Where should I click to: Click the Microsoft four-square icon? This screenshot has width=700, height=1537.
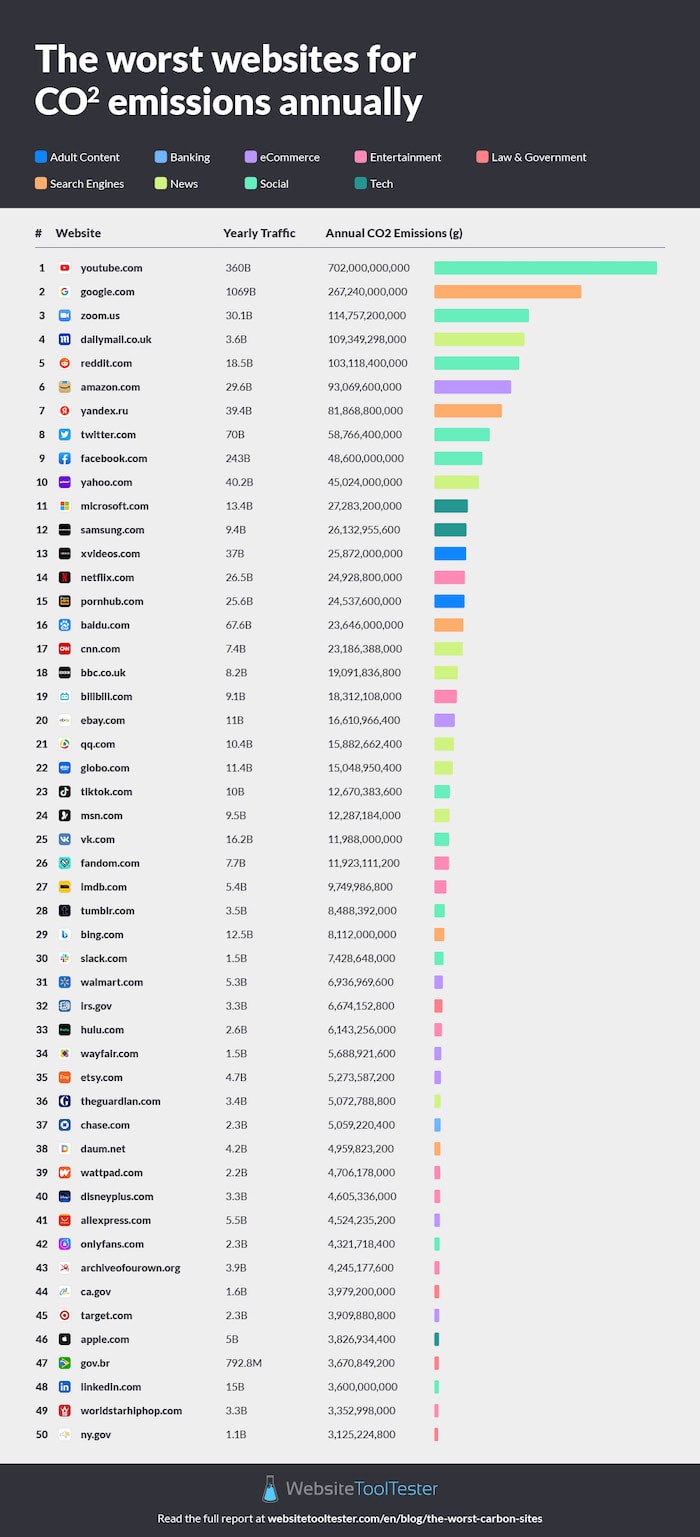[x=64, y=506]
